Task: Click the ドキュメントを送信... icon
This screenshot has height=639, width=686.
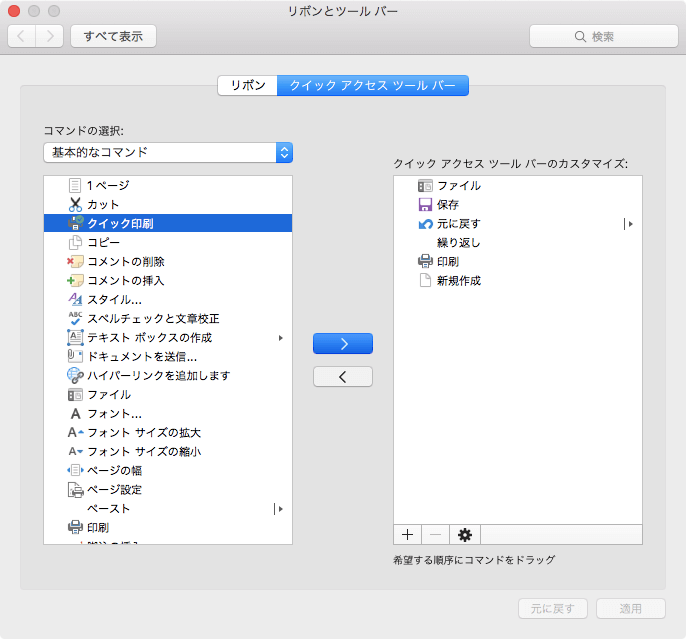Action: pos(75,356)
